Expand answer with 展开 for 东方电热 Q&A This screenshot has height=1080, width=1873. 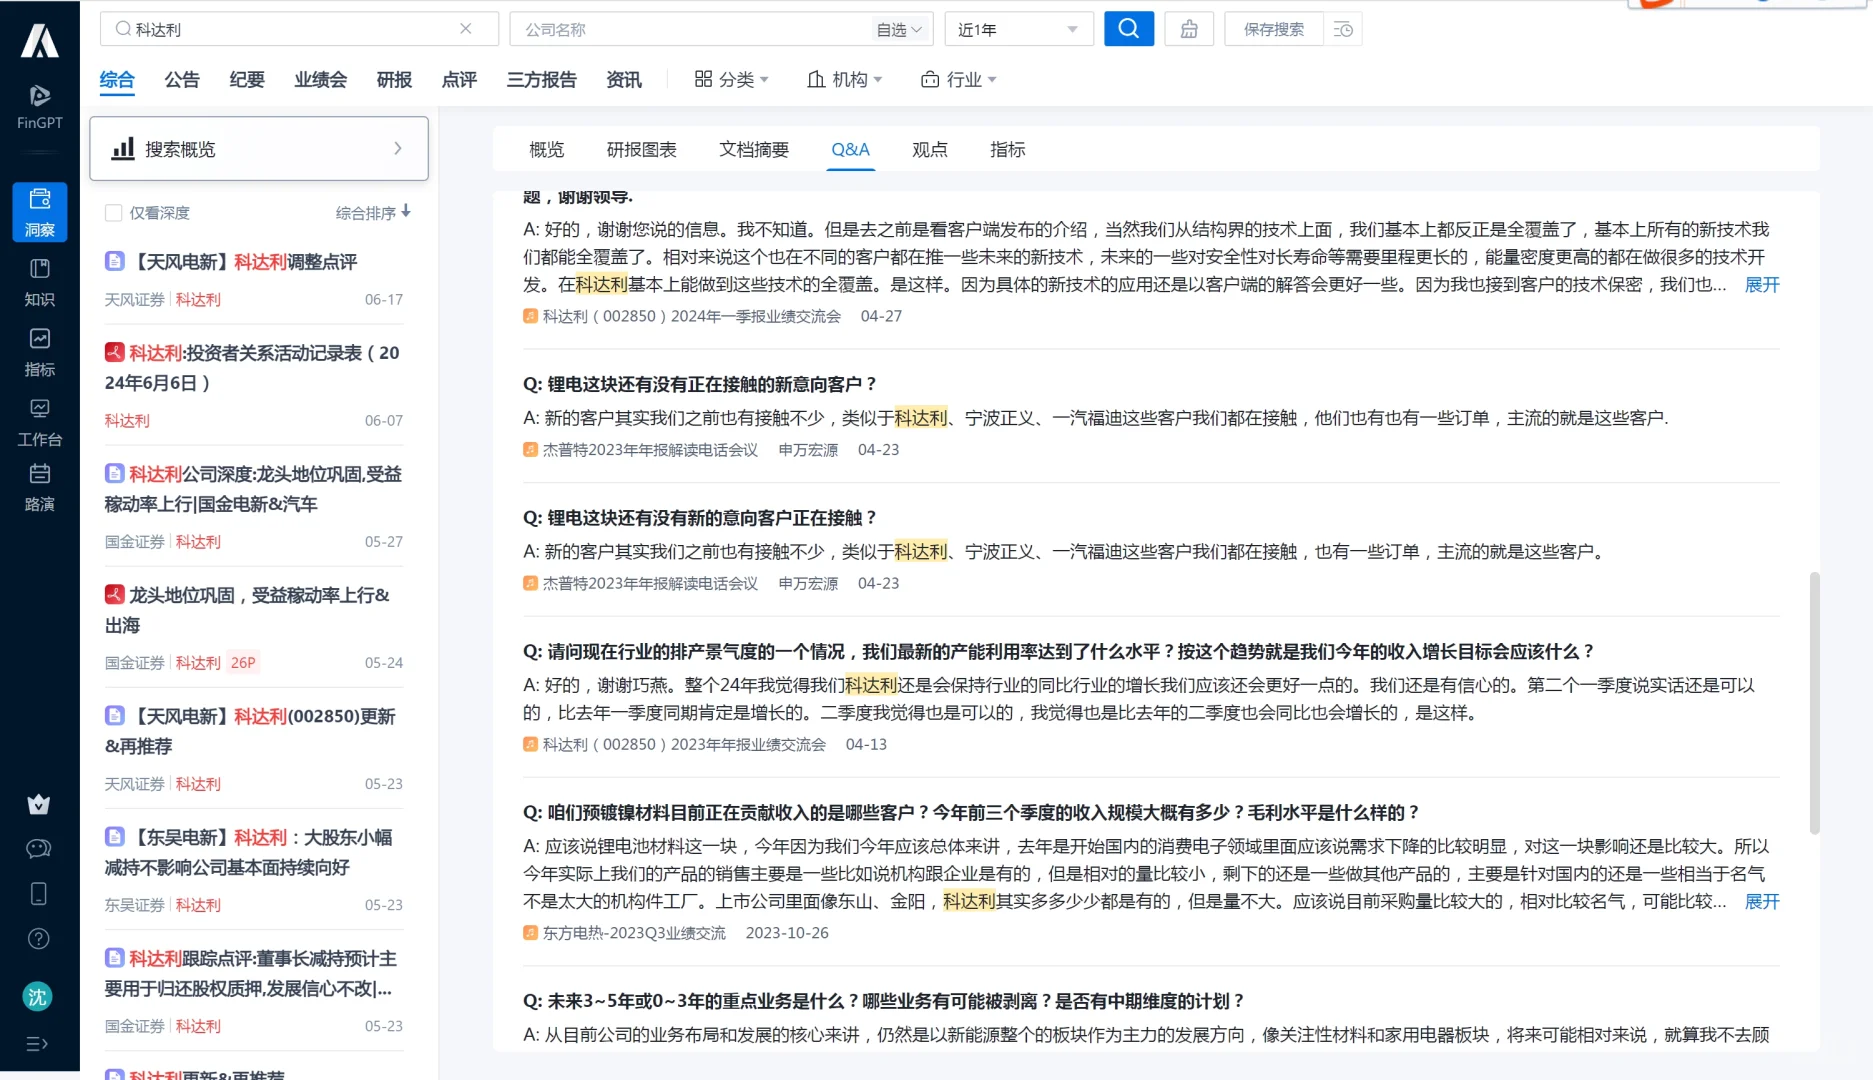tap(1762, 902)
